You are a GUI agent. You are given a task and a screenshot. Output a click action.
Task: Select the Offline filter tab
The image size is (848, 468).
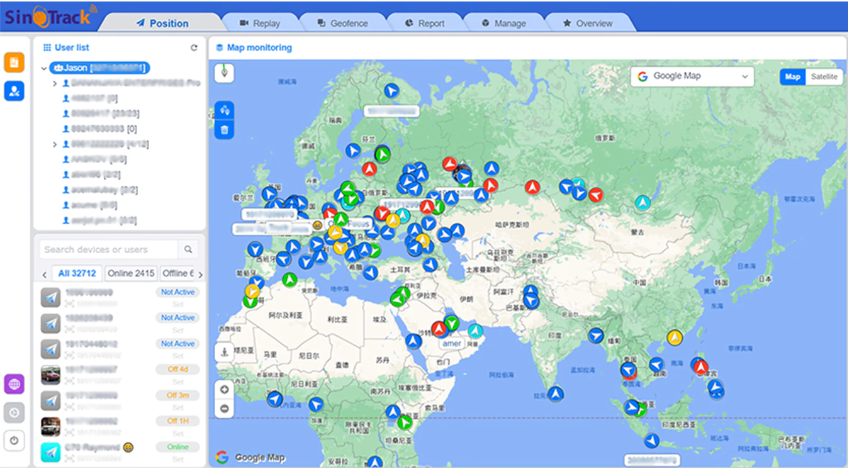tap(177, 273)
